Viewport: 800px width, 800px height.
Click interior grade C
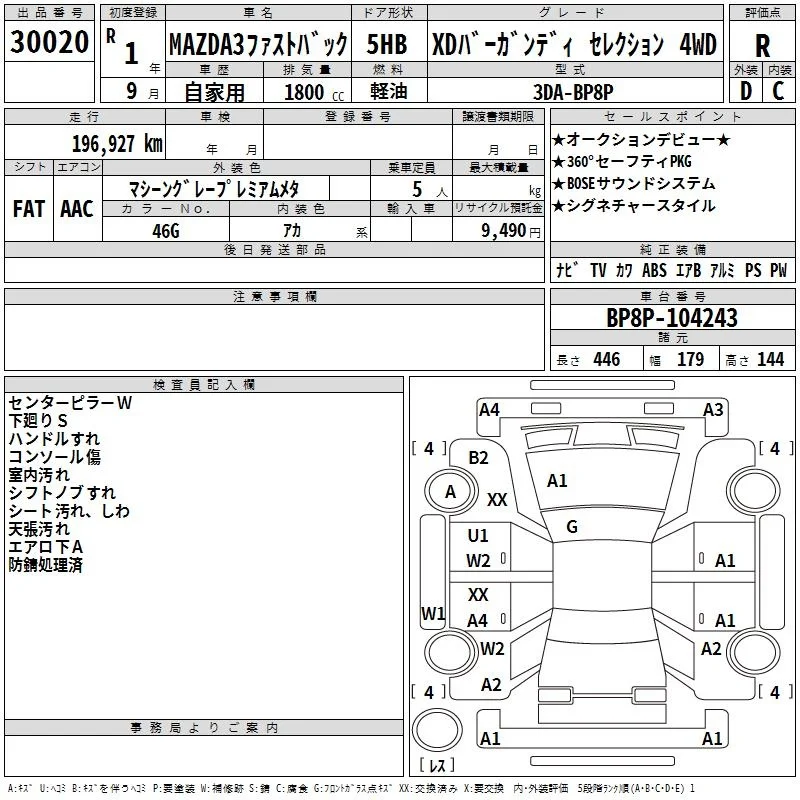tap(778, 91)
